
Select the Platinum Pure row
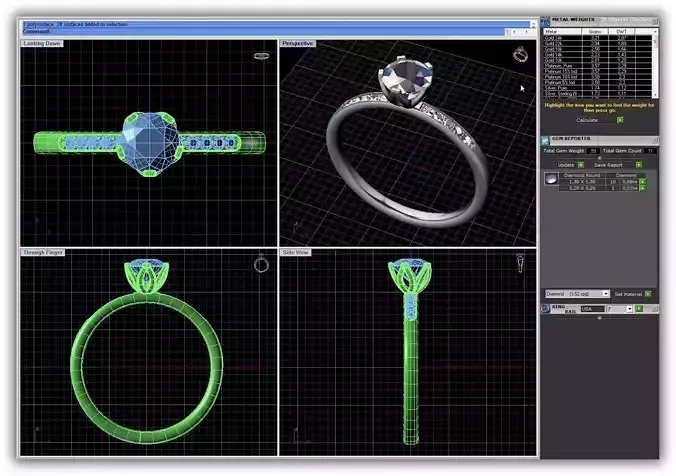598,66
